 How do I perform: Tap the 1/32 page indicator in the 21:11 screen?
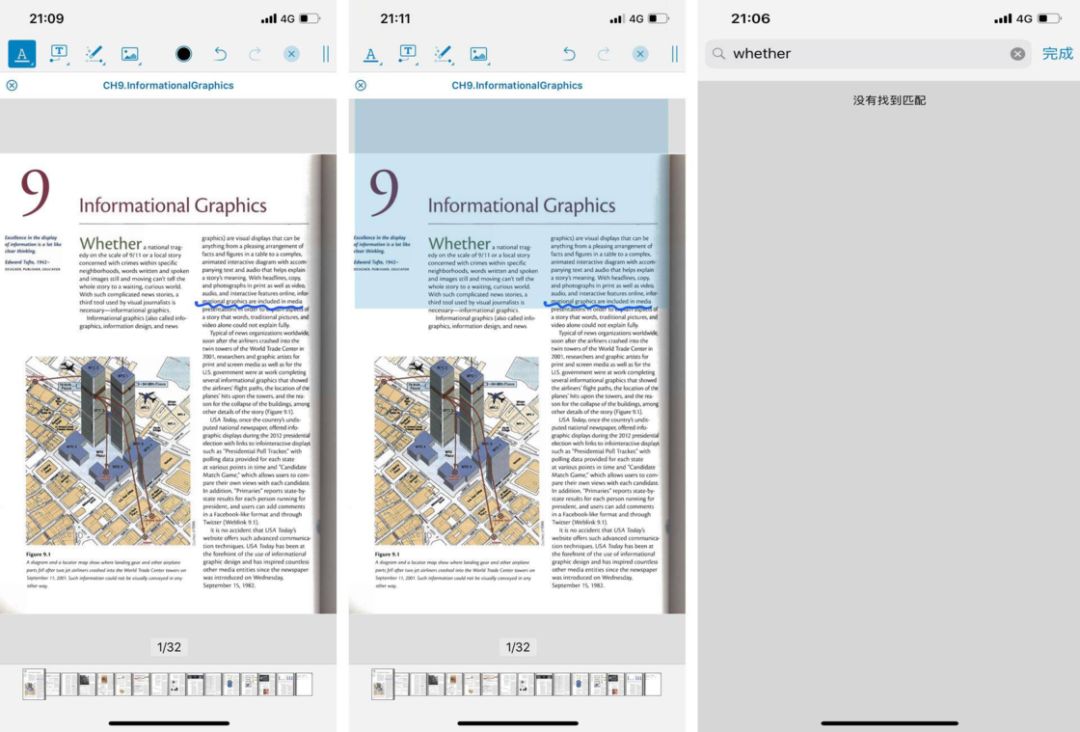[x=518, y=647]
